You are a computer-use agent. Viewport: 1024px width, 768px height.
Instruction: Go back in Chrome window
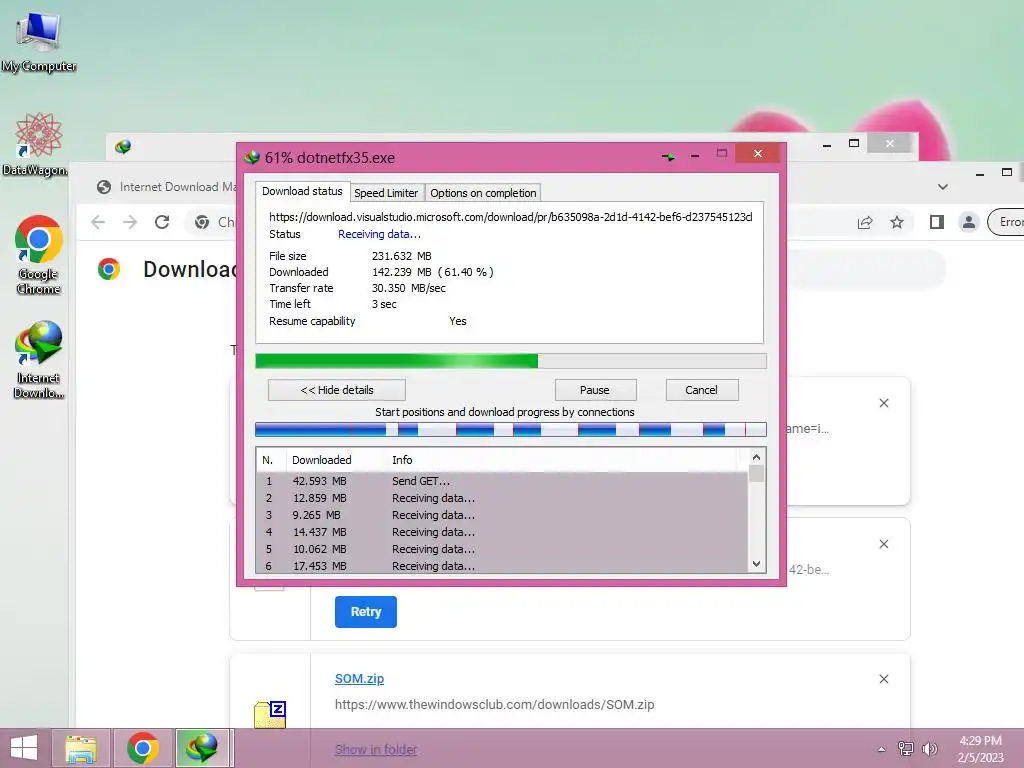(x=98, y=222)
